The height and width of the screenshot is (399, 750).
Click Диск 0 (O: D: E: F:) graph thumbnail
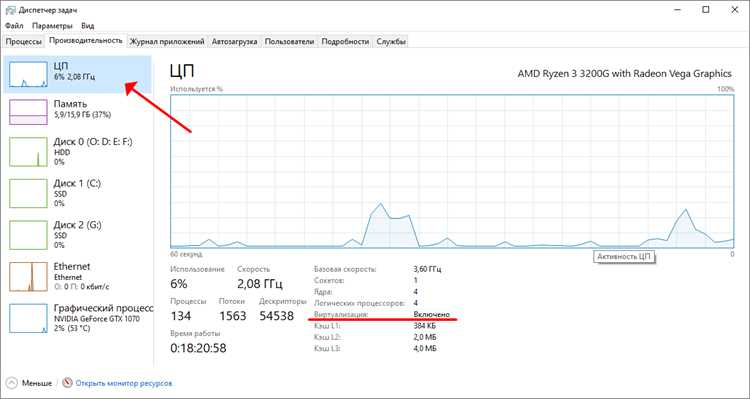(28, 152)
